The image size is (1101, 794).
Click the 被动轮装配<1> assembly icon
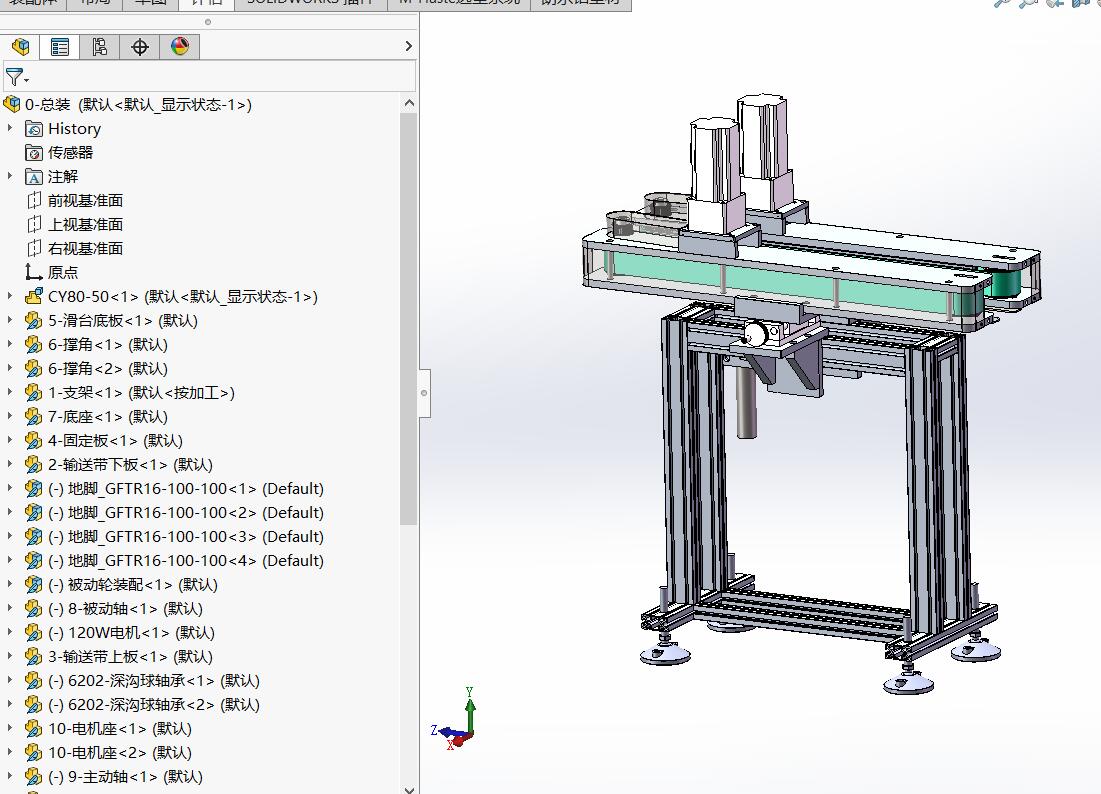(x=34, y=585)
